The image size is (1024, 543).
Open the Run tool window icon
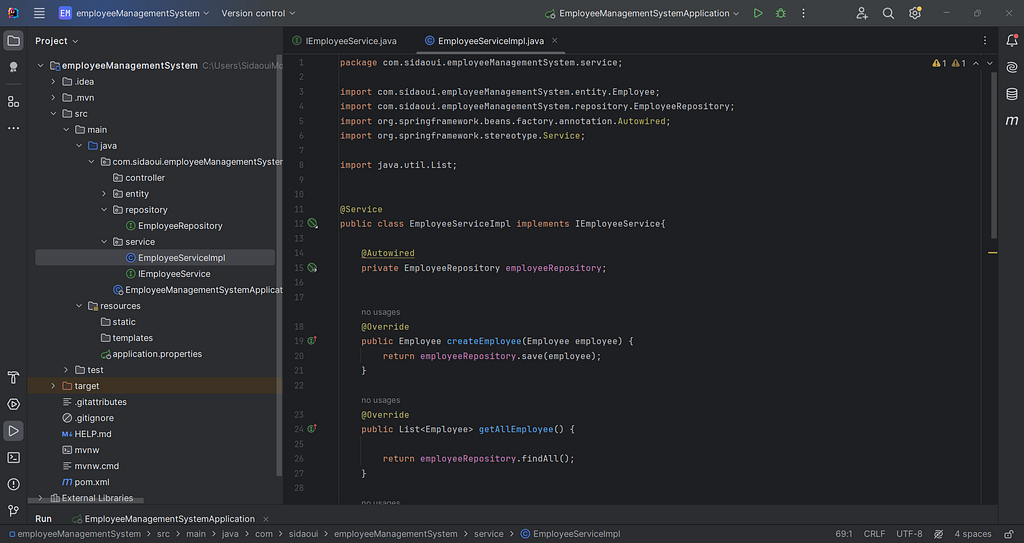13,431
